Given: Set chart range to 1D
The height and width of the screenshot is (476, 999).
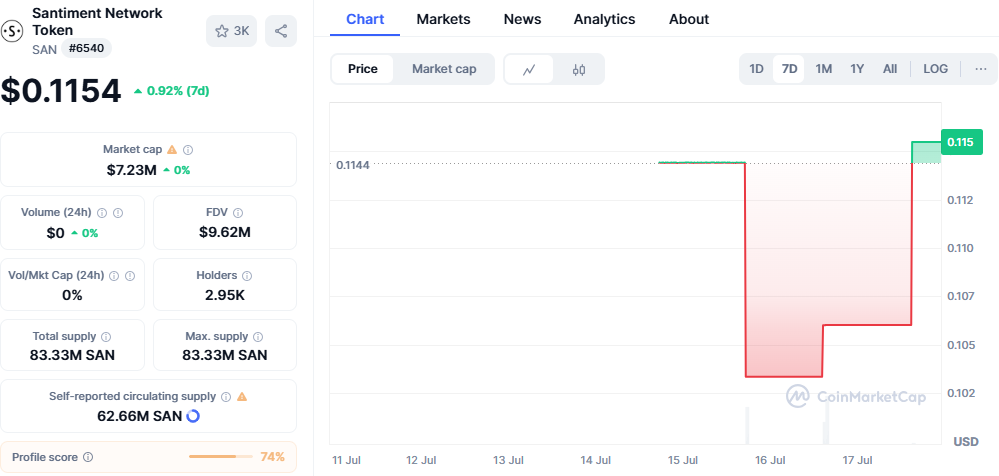Looking at the screenshot, I should (x=756, y=69).
